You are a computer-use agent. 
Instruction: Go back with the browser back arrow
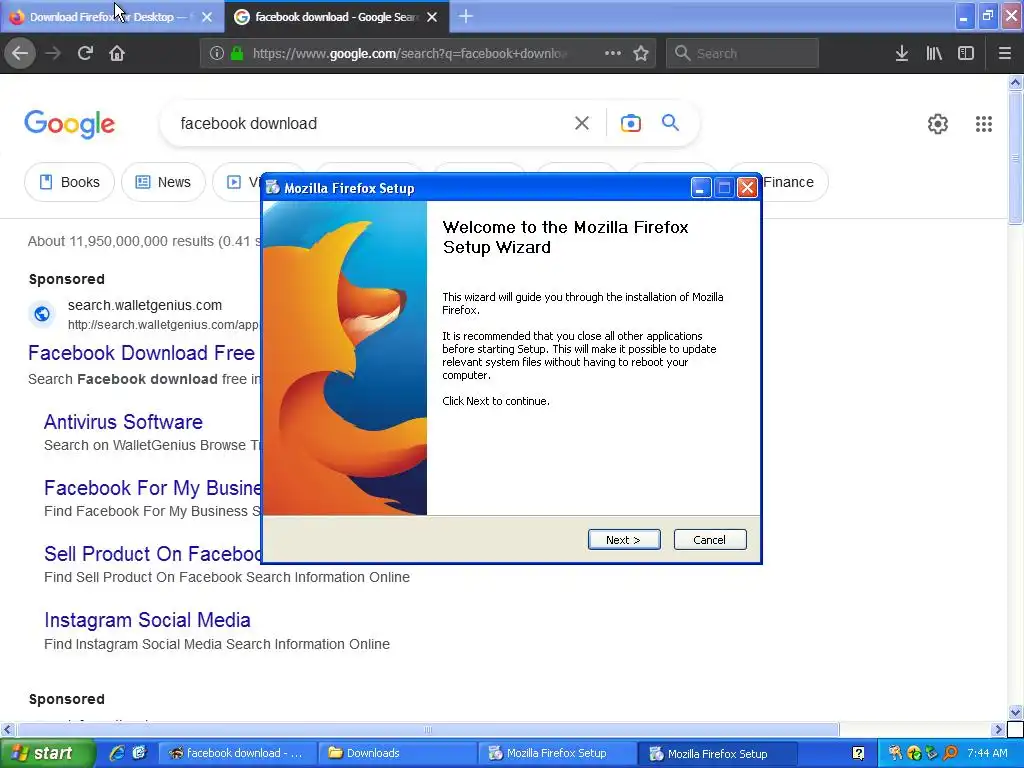pos(20,54)
